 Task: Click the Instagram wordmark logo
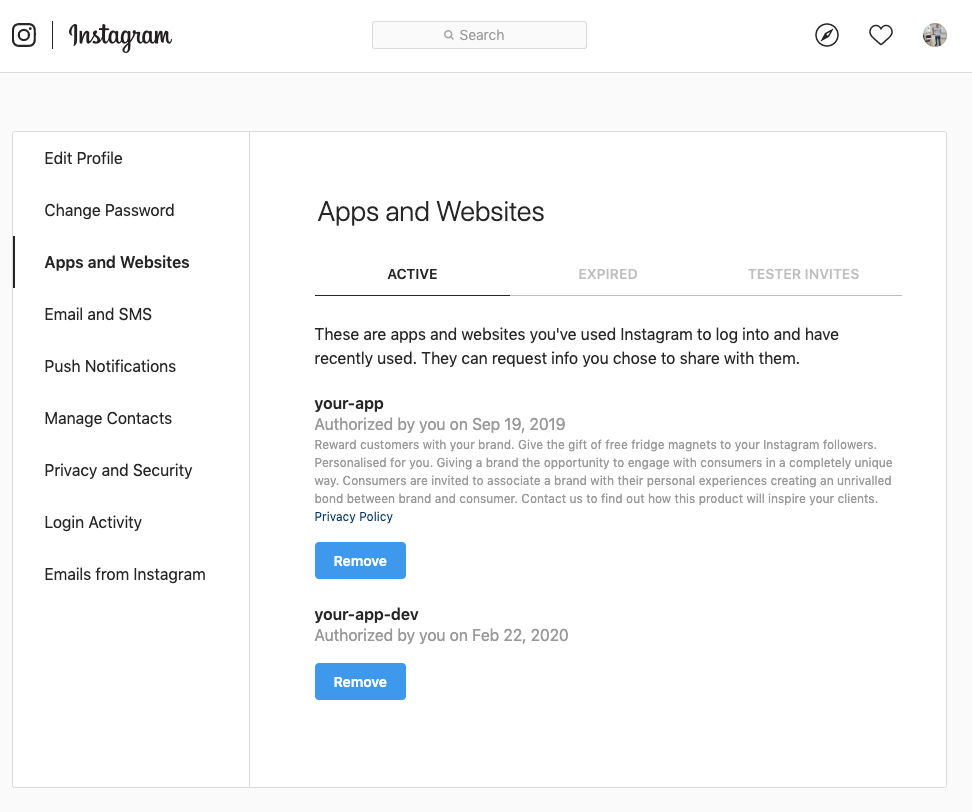[x=120, y=37]
